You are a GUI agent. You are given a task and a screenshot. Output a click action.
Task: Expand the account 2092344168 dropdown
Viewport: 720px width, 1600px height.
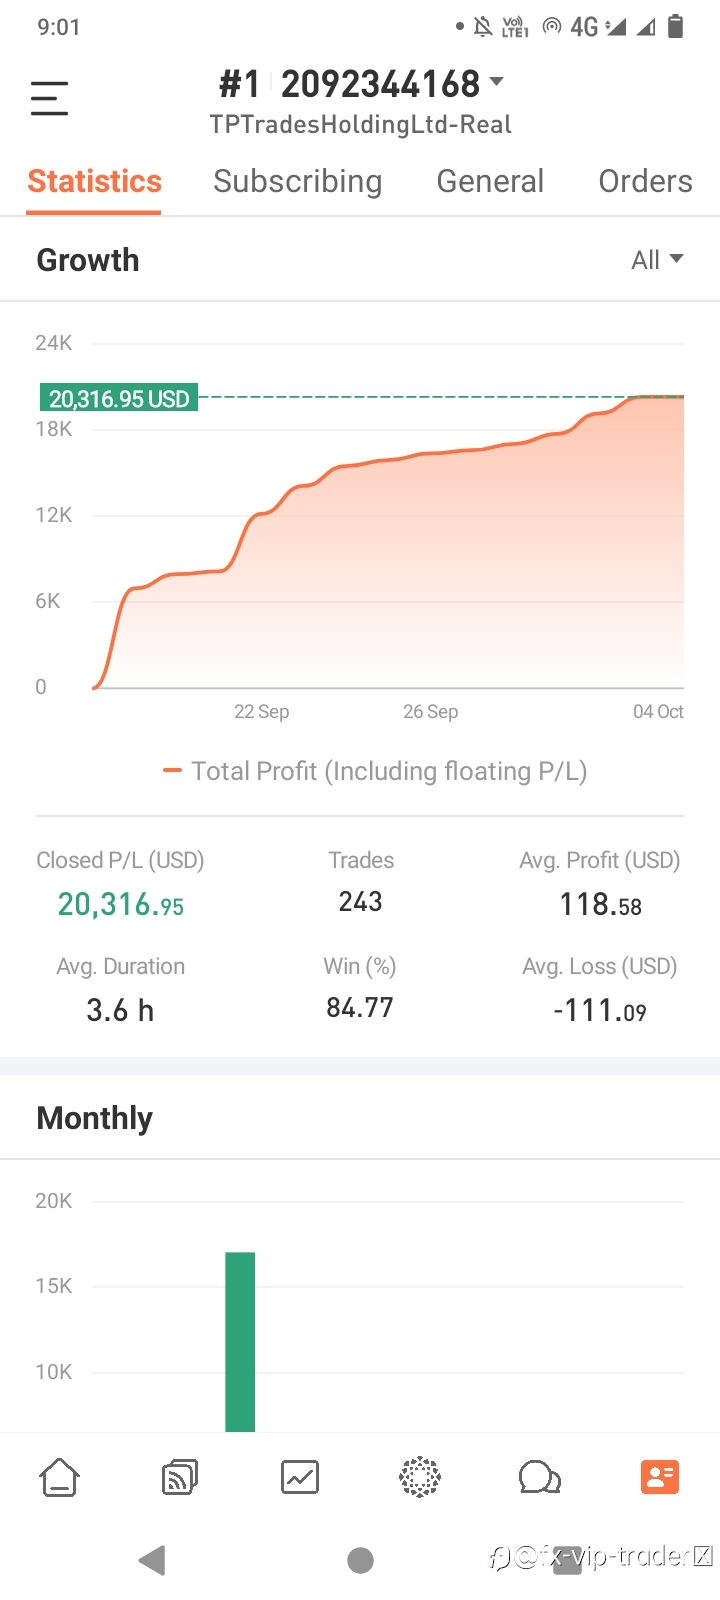tap(496, 82)
